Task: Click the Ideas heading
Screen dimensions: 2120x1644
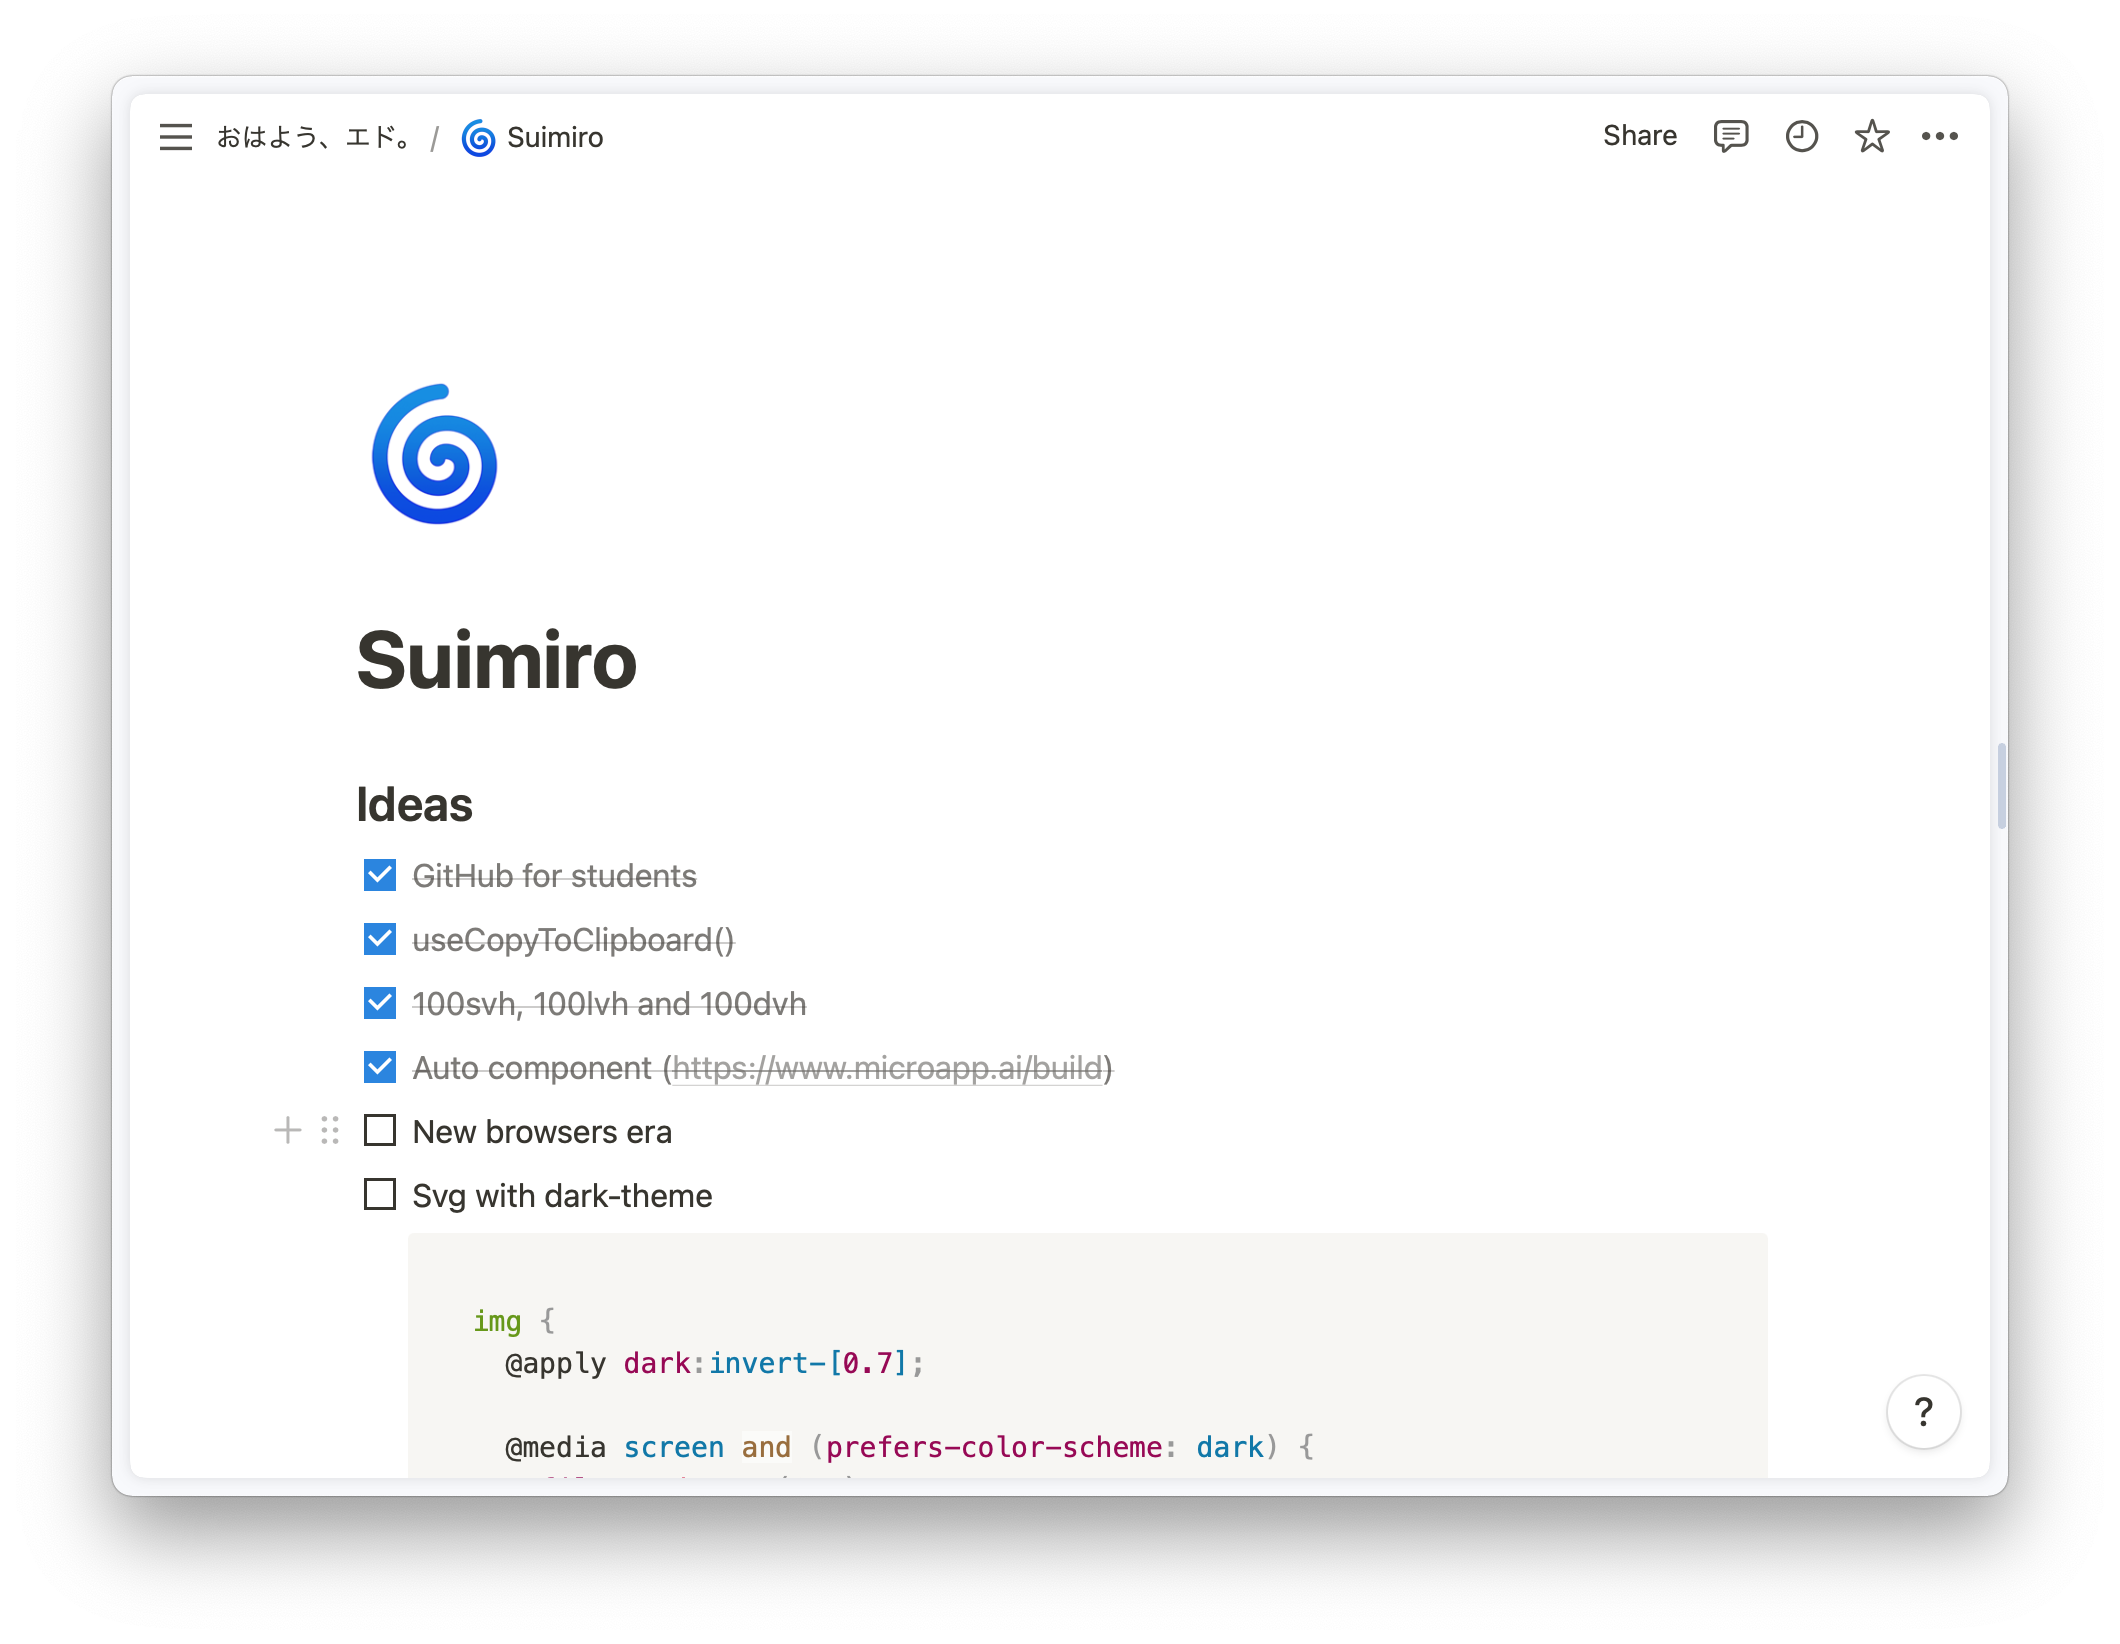Action: coord(414,805)
